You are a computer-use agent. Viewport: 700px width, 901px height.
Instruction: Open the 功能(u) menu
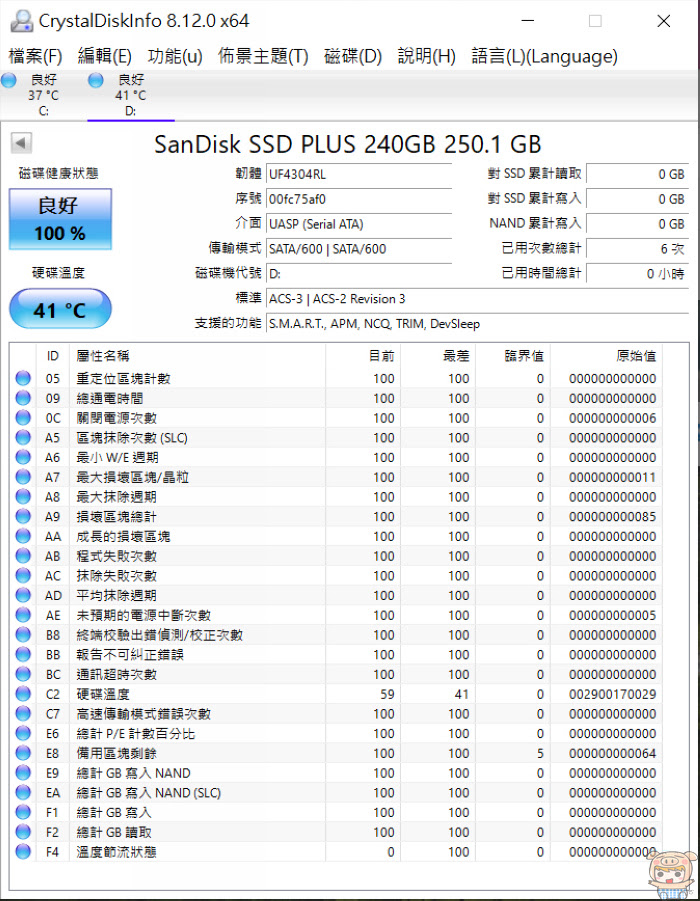tap(175, 56)
